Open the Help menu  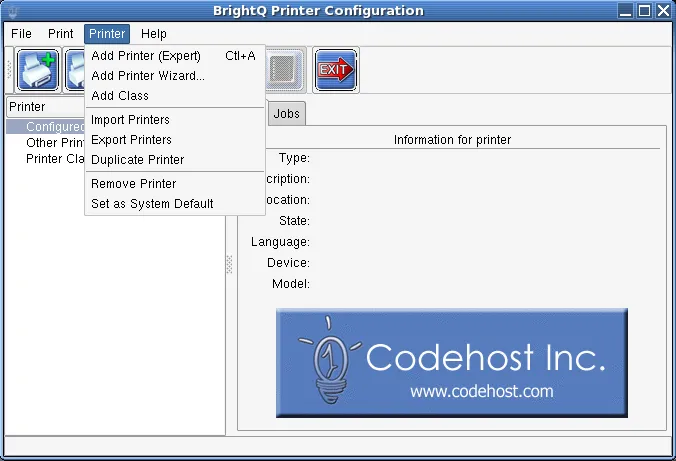(153, 34)
